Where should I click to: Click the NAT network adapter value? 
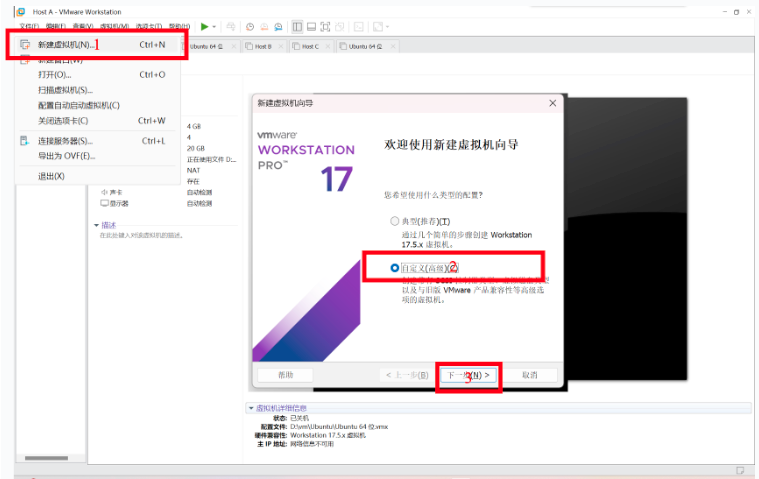(x=193, y=170)
